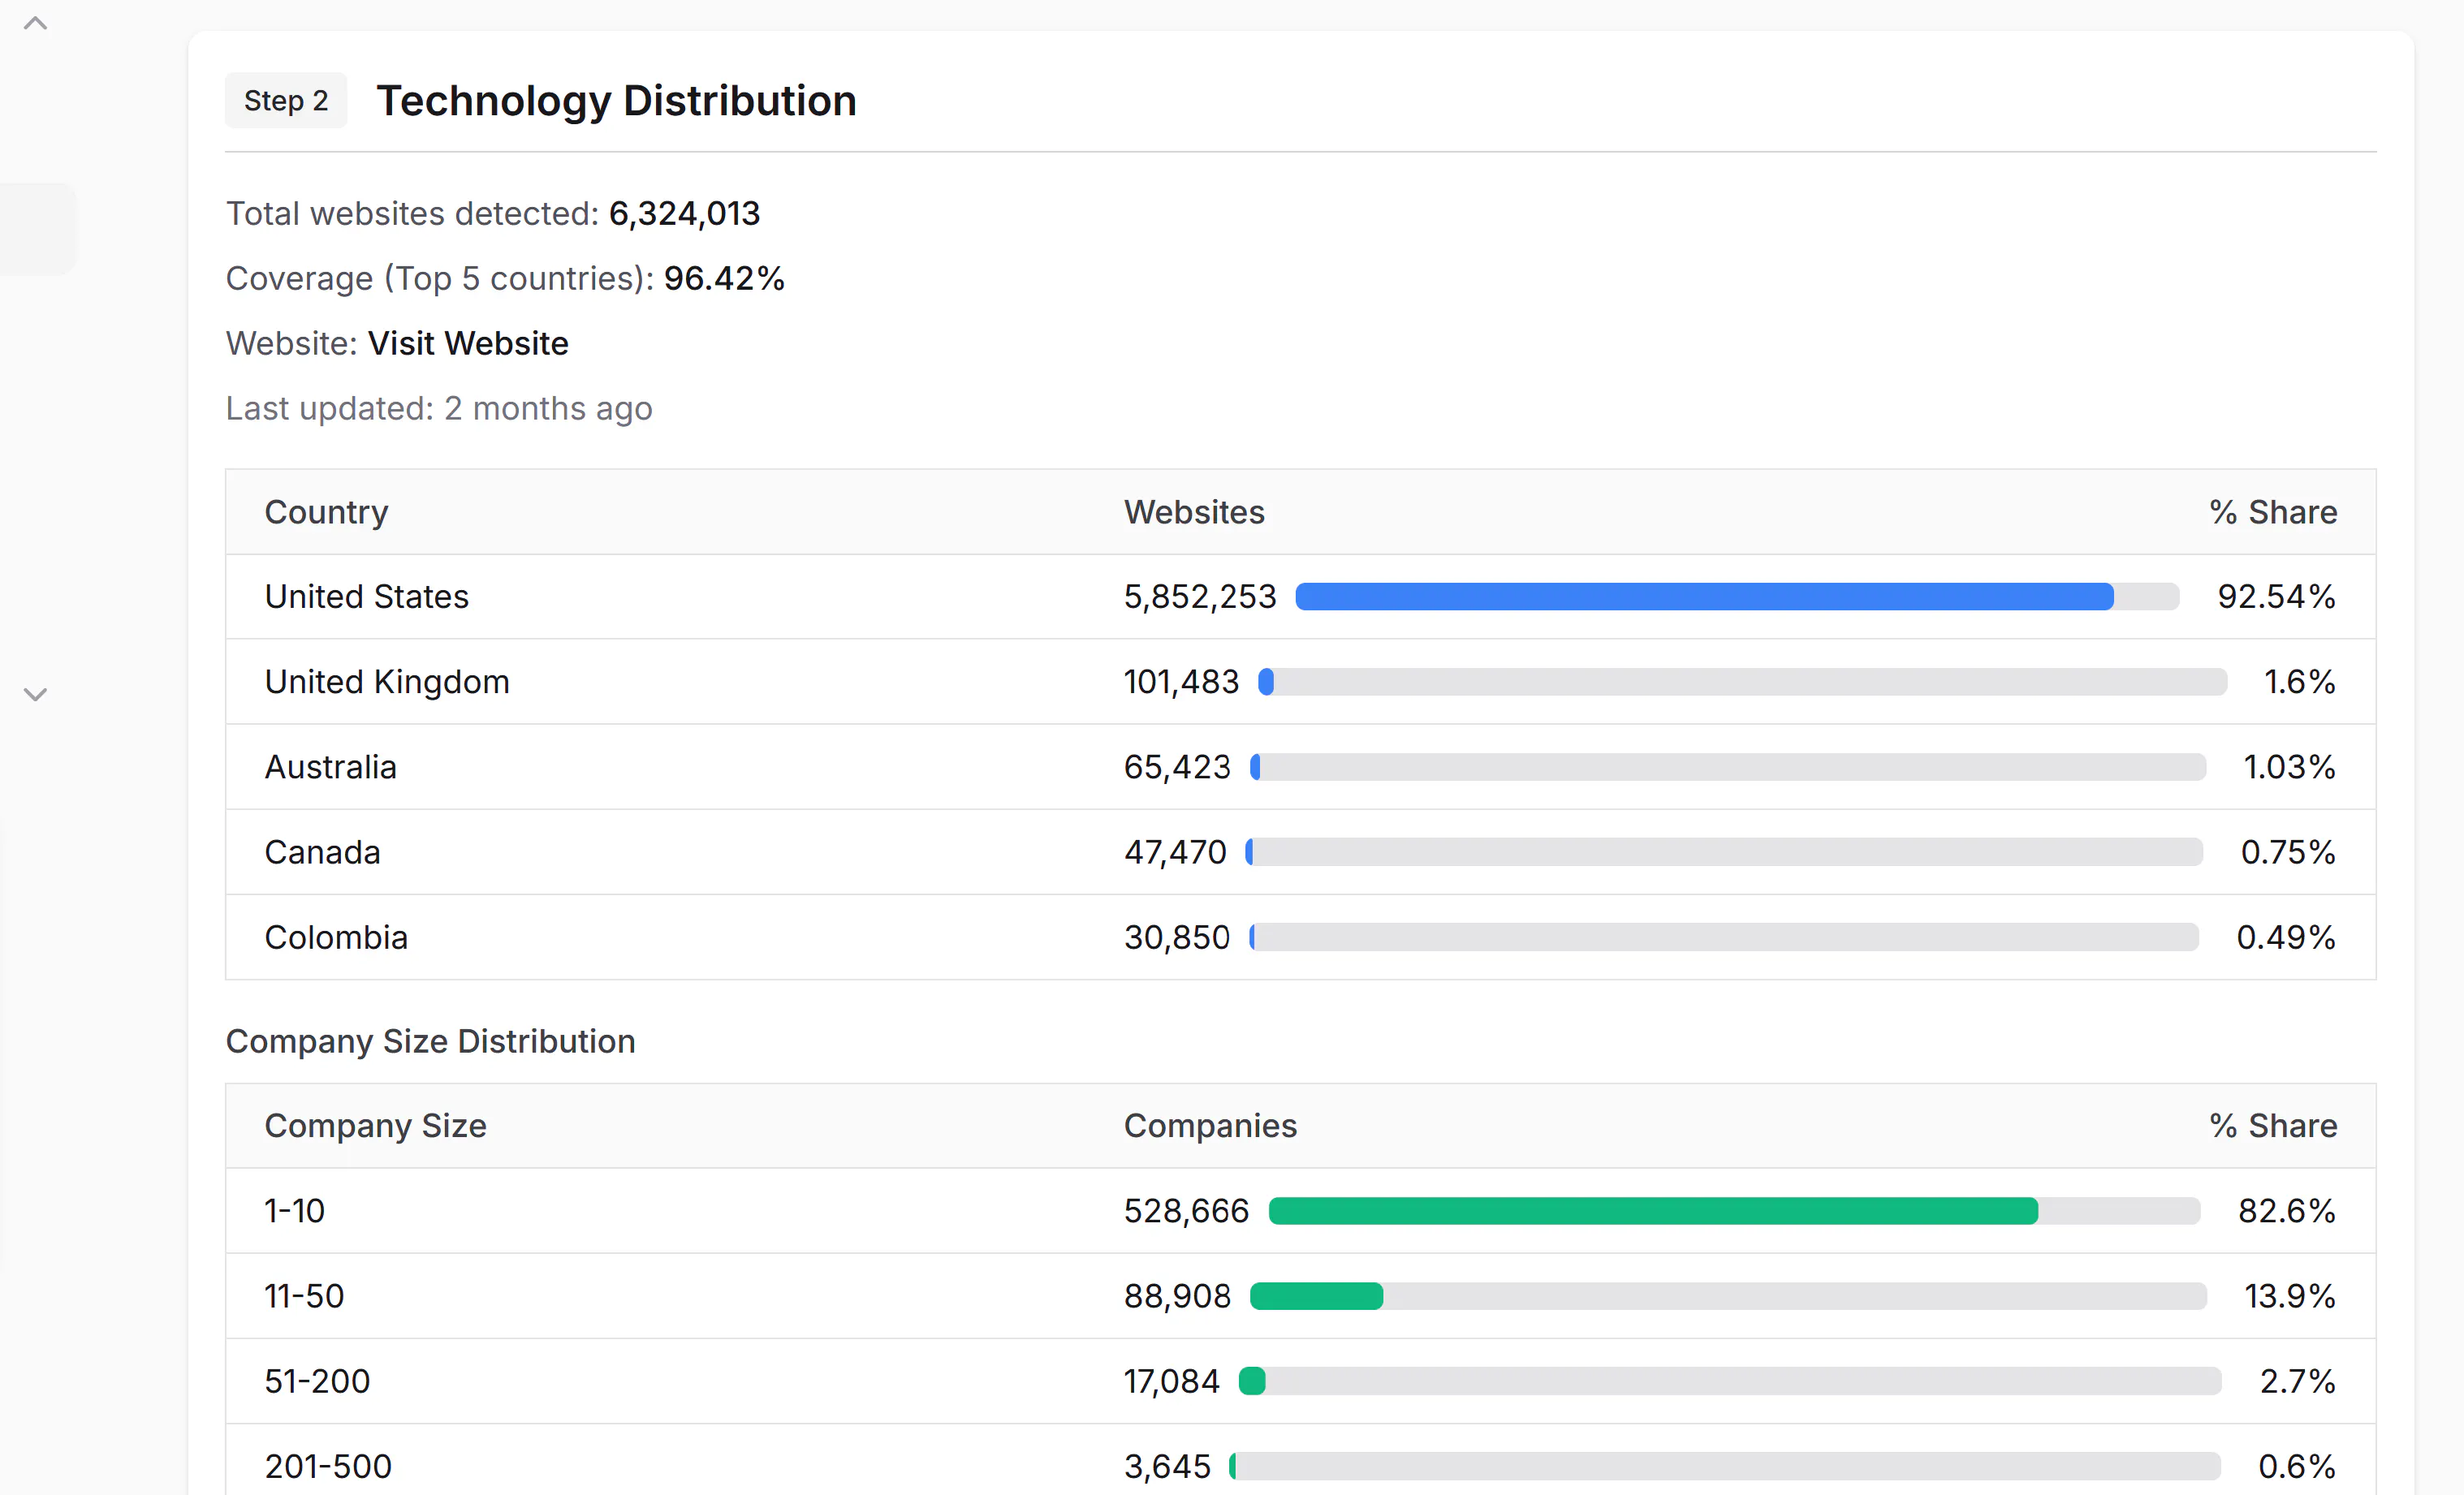Select the Colombia row label
This screenshot has width=2464, height=1495.
click(336, 937)
